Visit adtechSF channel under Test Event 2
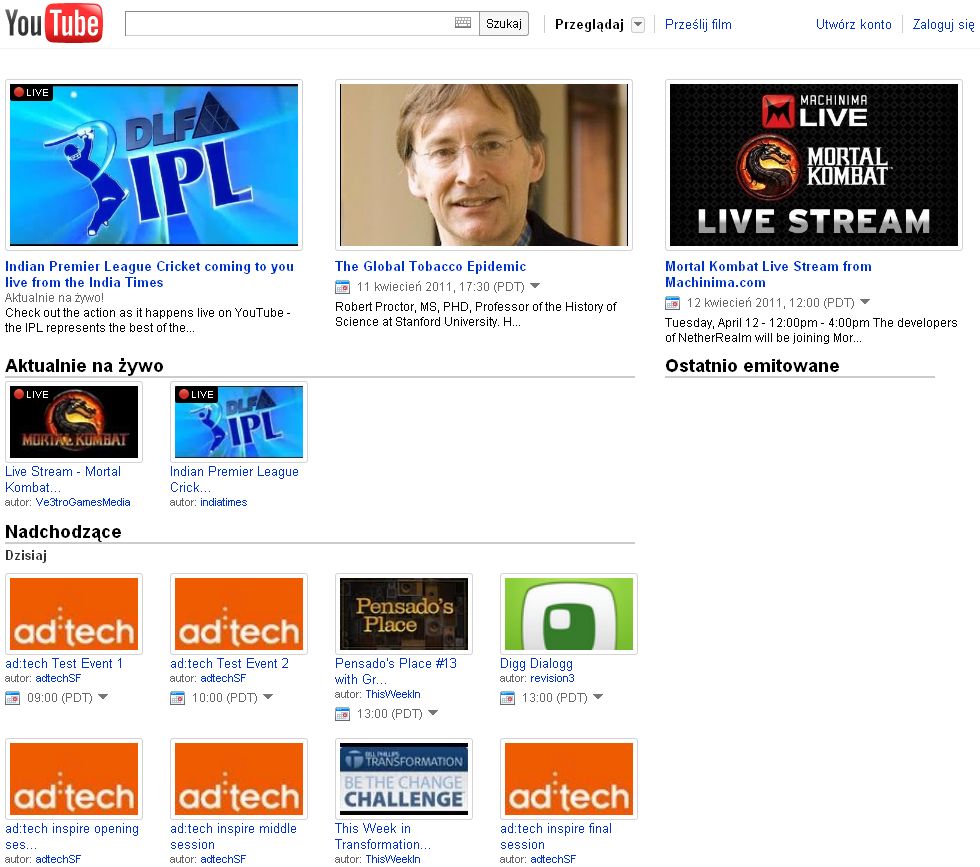This screenshot has width=980, height=867. (x=223, y=678)
